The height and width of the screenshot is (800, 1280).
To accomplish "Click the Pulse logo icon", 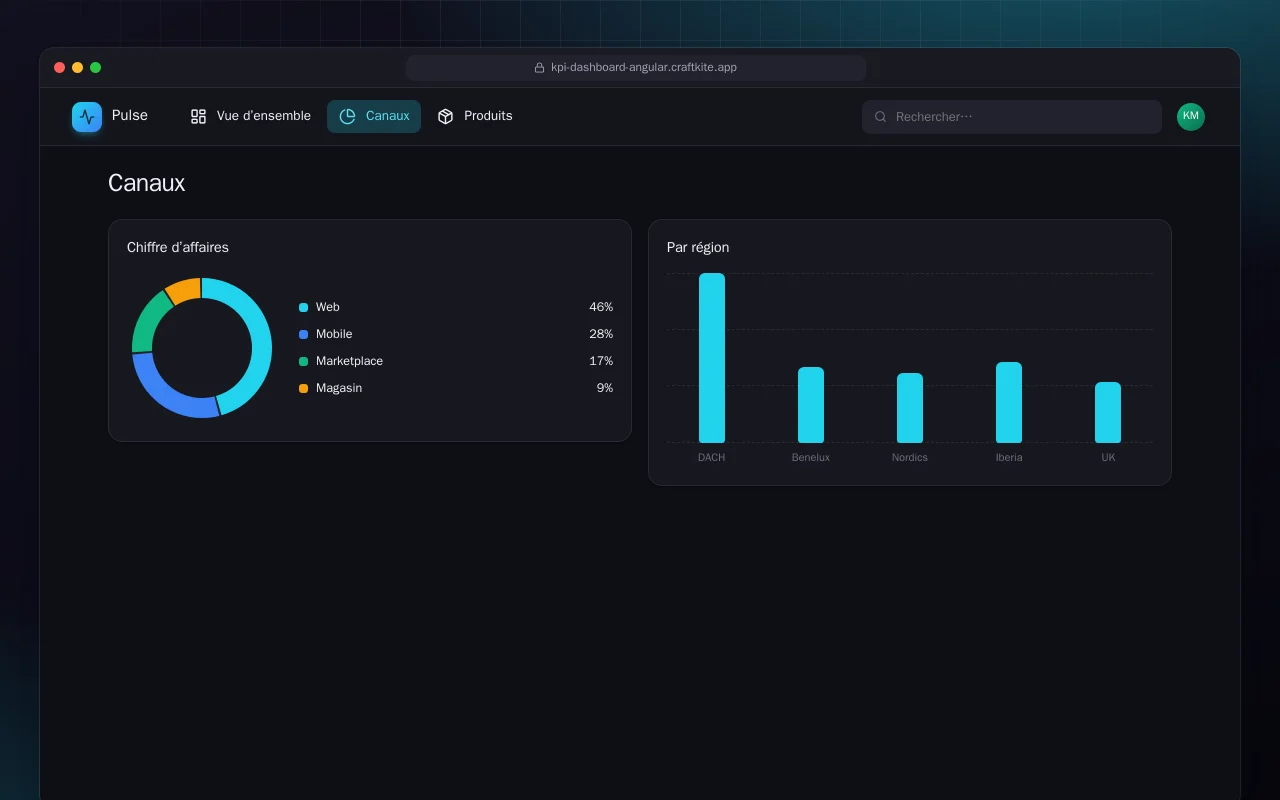I will 87,117.
